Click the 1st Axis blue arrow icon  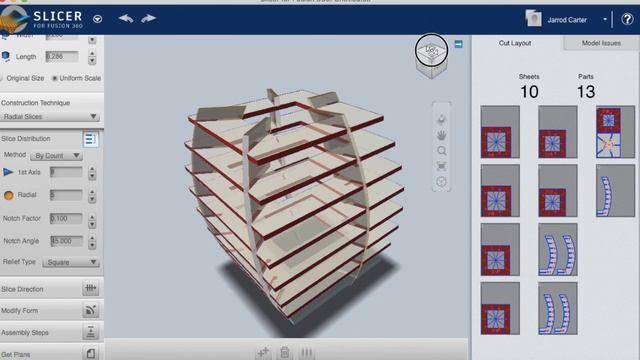[x=8, y=172]
